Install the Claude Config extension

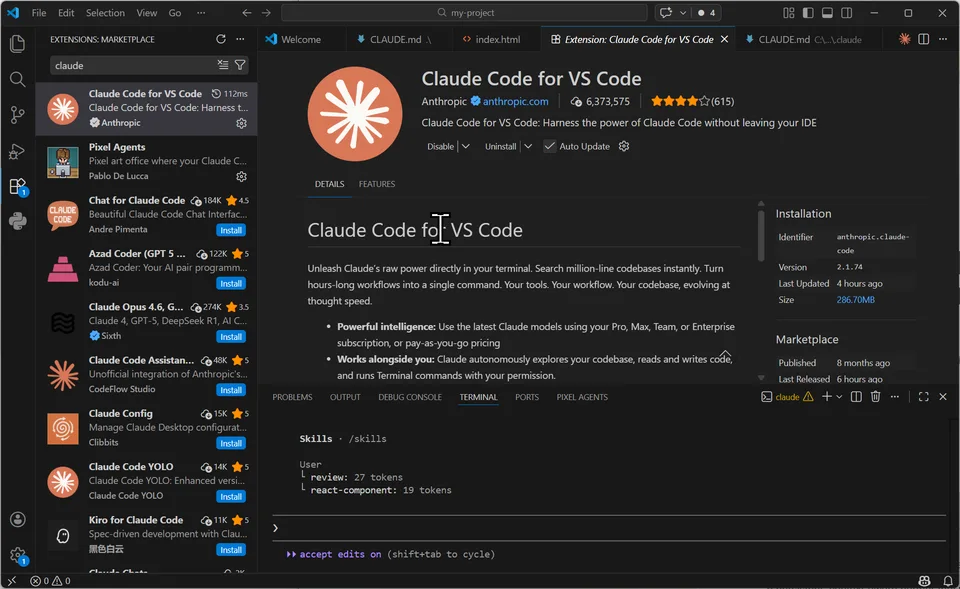[x=231, y=443]
